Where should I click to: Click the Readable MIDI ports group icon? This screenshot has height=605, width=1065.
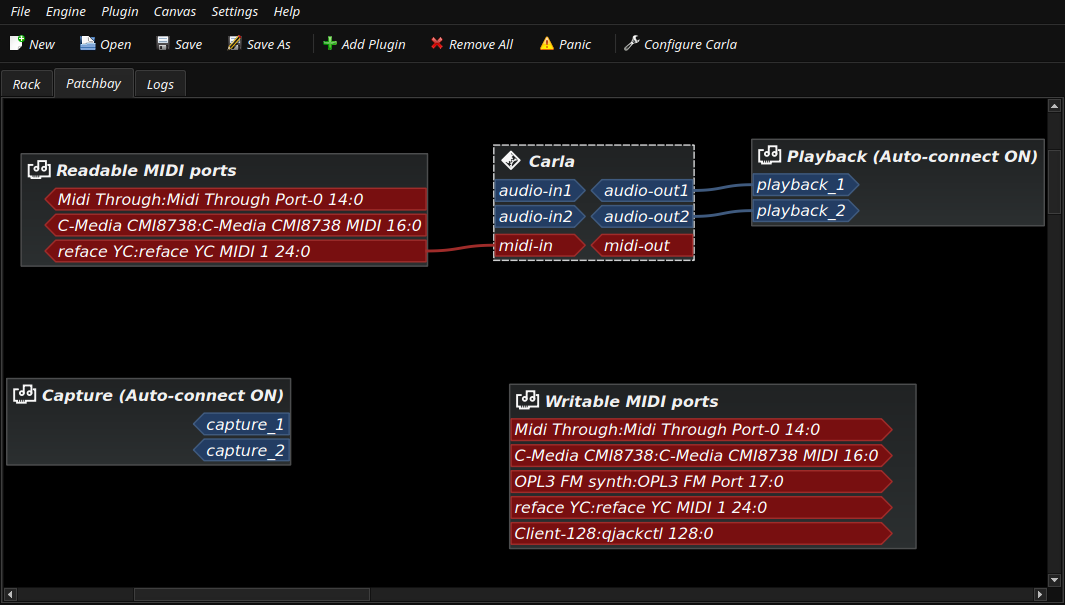tap(39, 170)
